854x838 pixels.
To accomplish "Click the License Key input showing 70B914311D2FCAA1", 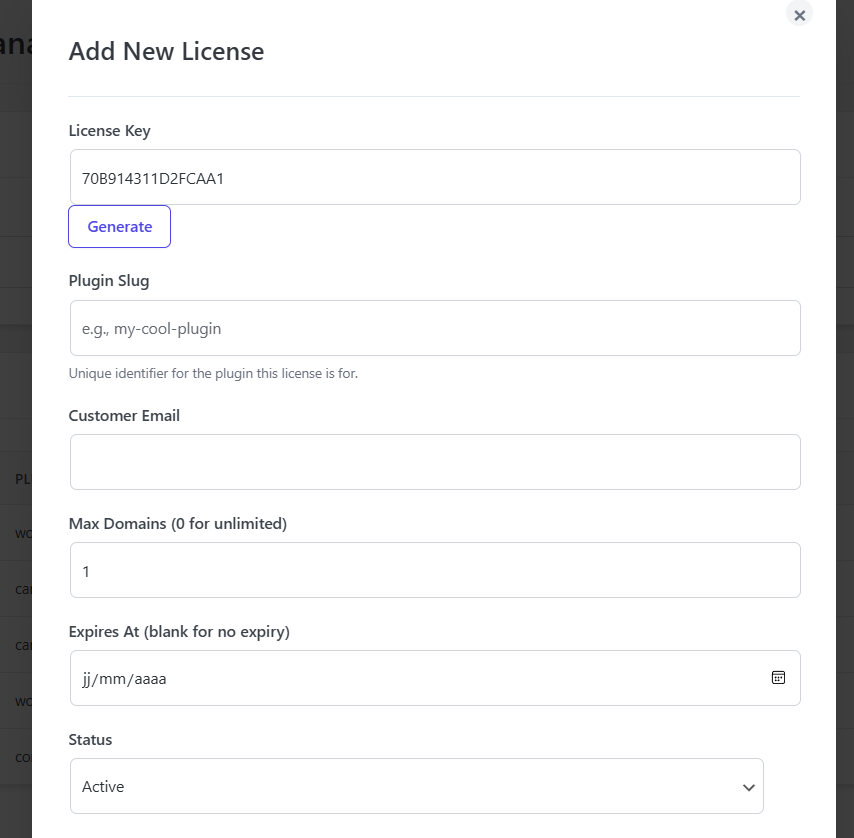I will tap(435, 176).
